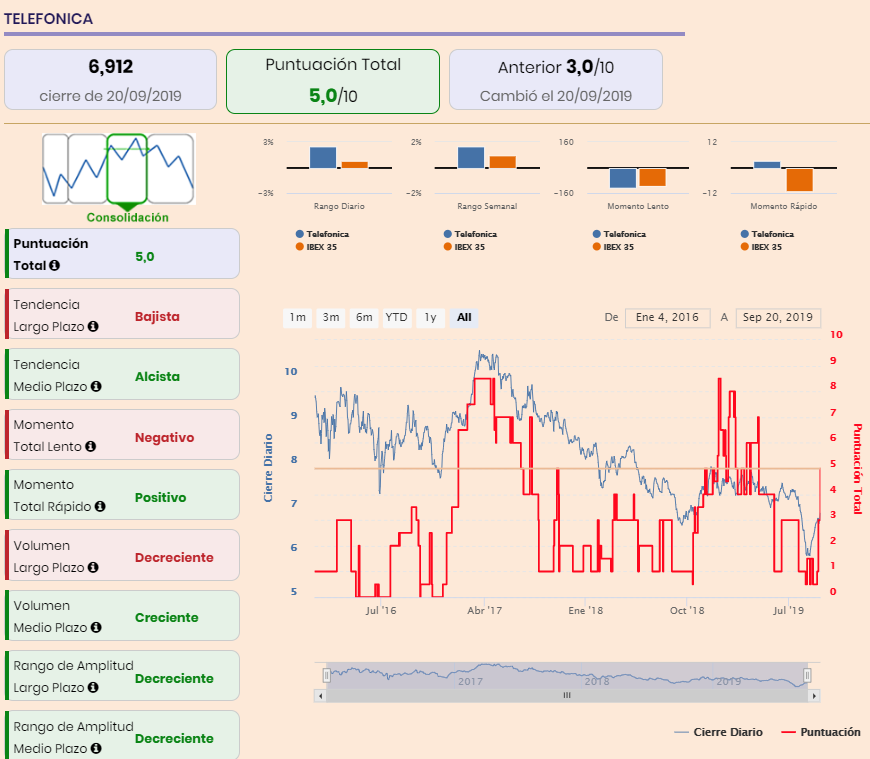Click the 'Rango Diario' chart label
The height and width of the screenshot is (759, 870).
tap(339, 206)
